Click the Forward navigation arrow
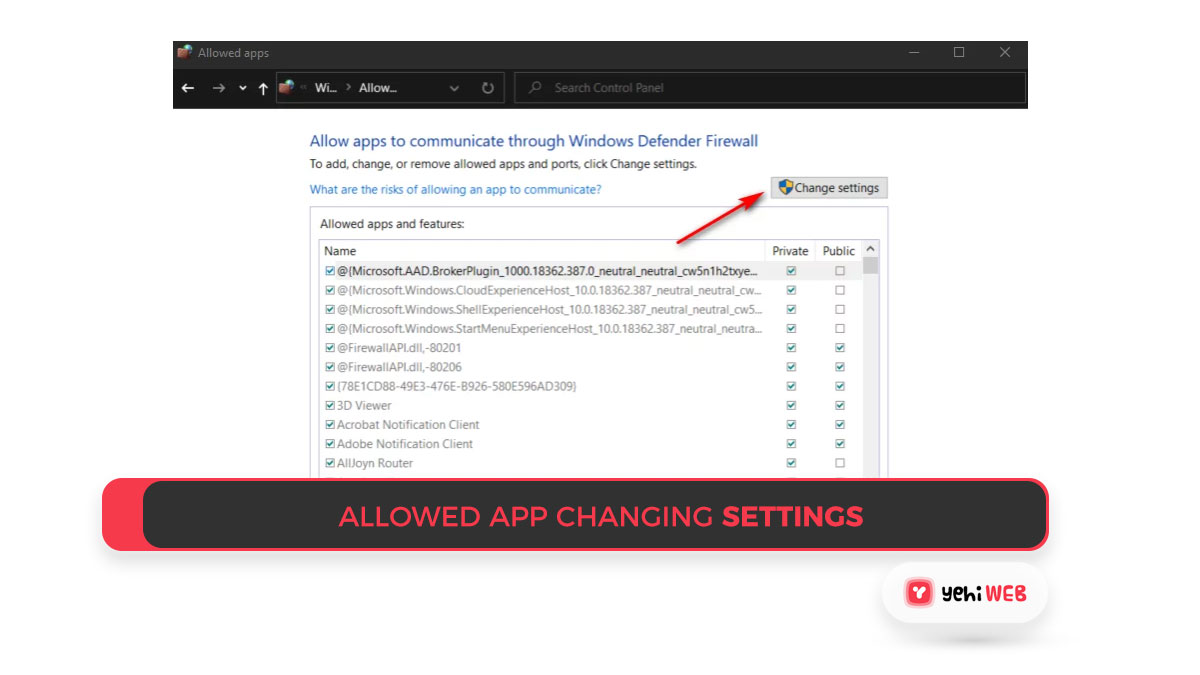 click(x=218, y=88)
